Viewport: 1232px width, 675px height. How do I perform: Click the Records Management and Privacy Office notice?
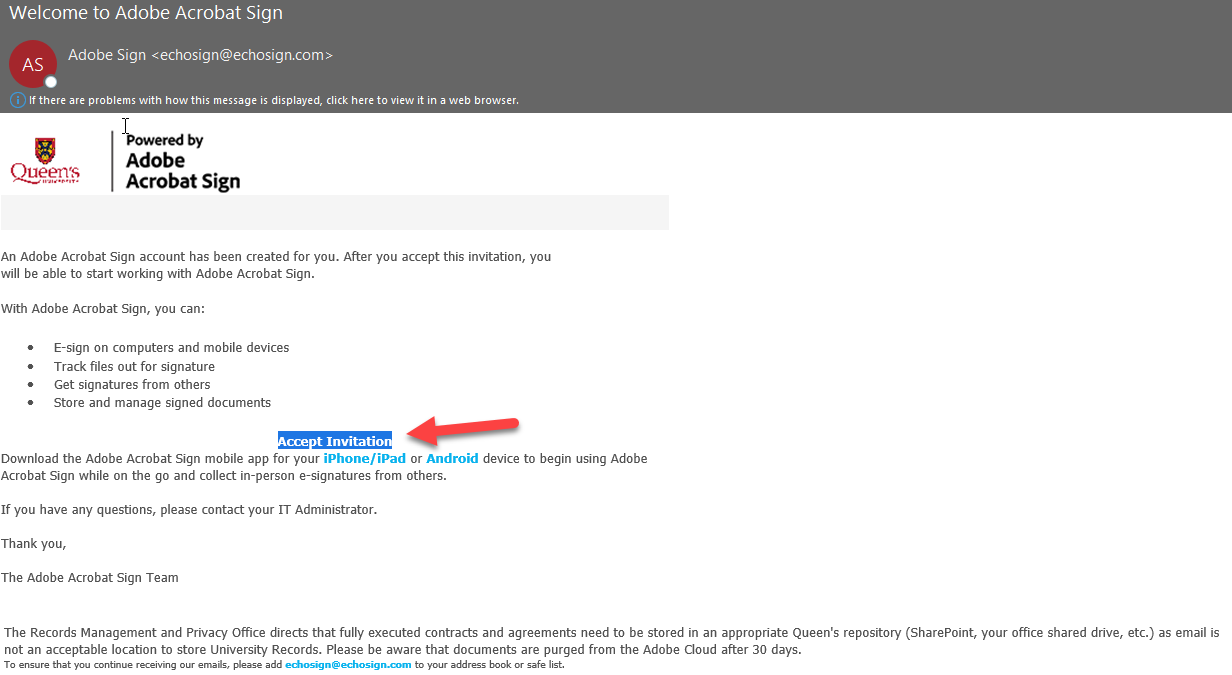tap(612, 641)
